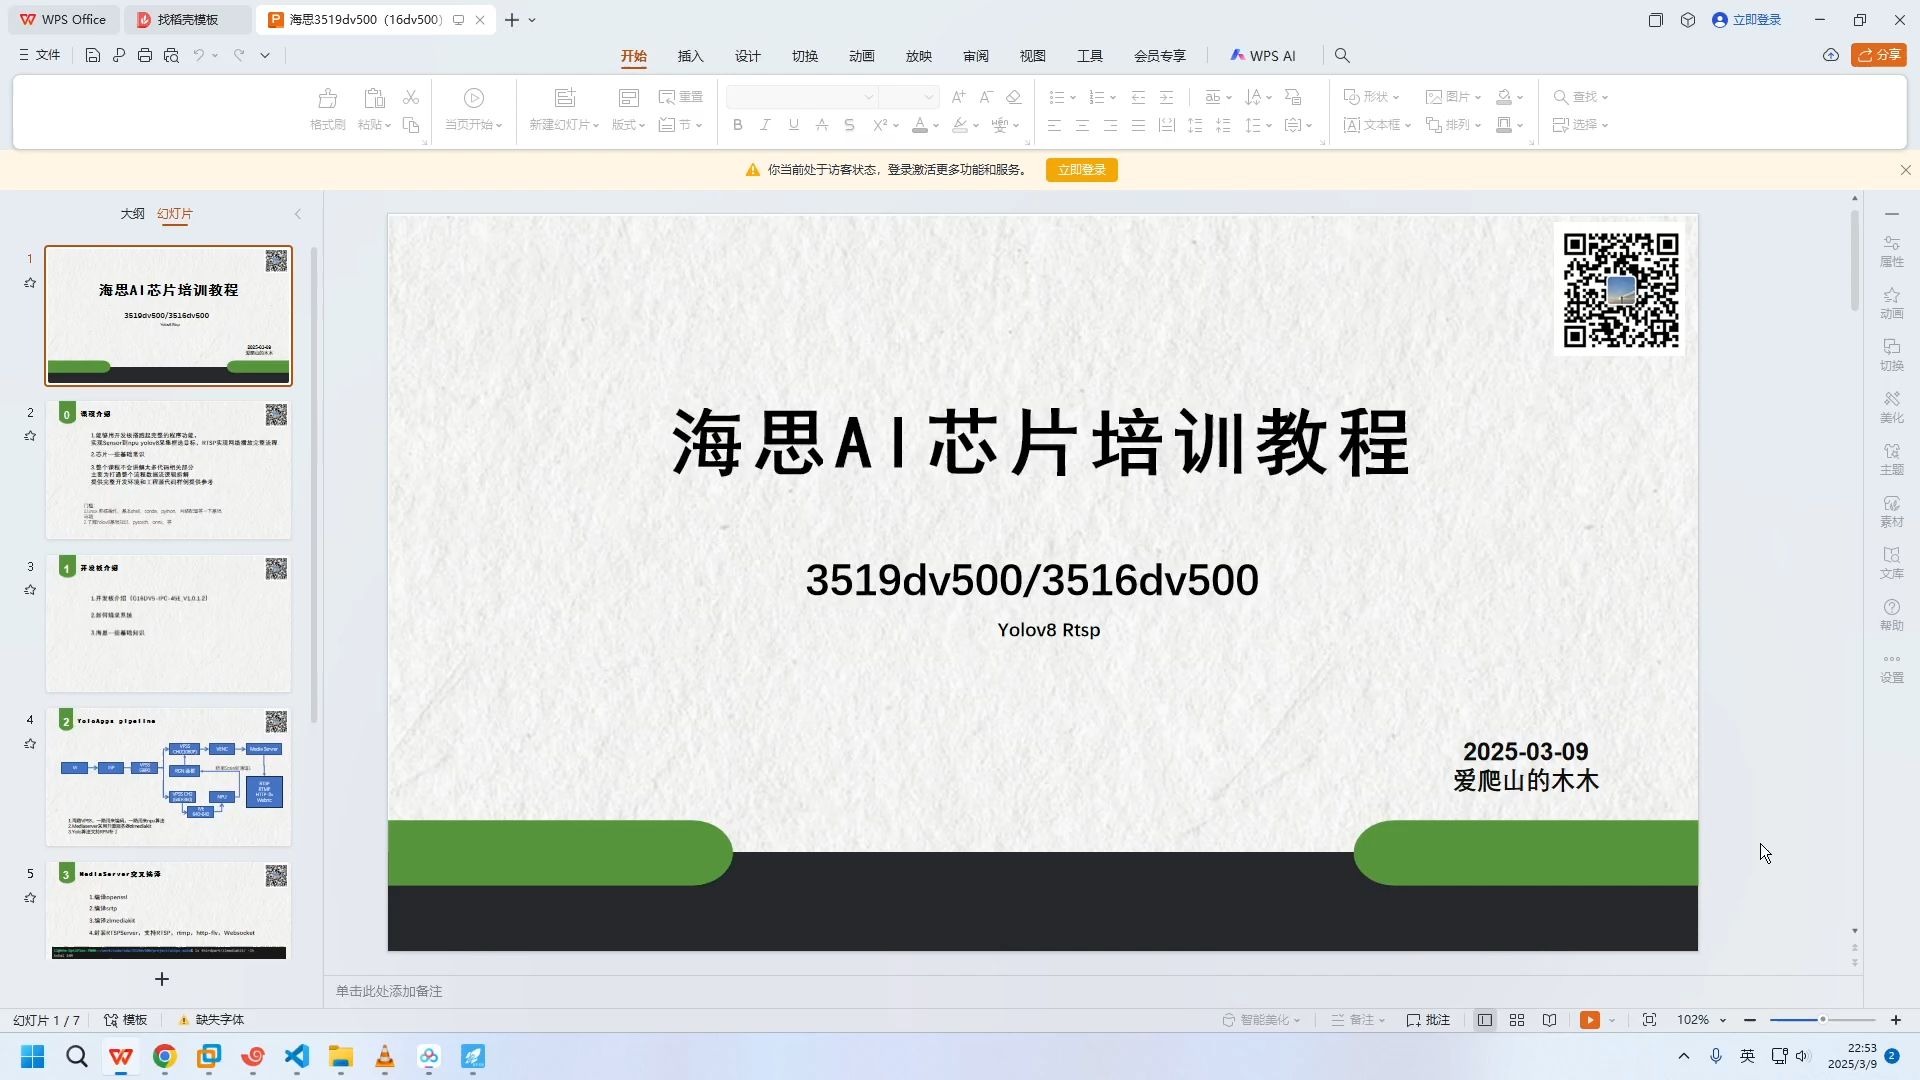1920x1080 pixels.
Task: Click the print icon in quick toolbar
Action: point(145,56)
